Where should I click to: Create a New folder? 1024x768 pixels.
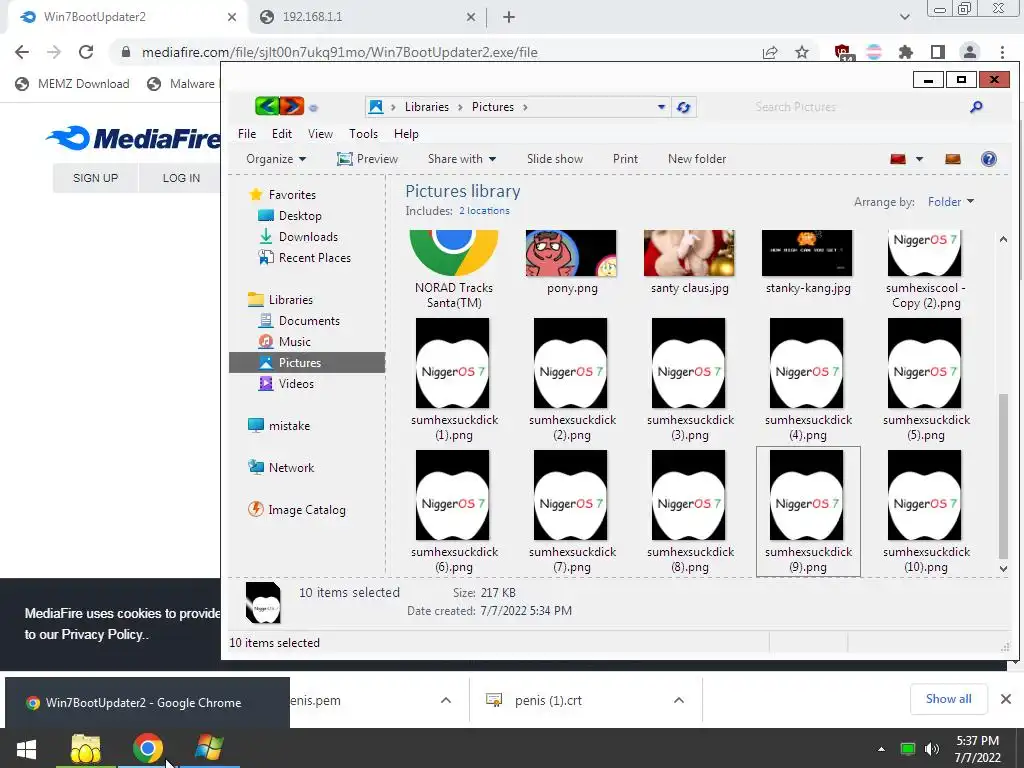pyautogui.click(x=697, y=159)
